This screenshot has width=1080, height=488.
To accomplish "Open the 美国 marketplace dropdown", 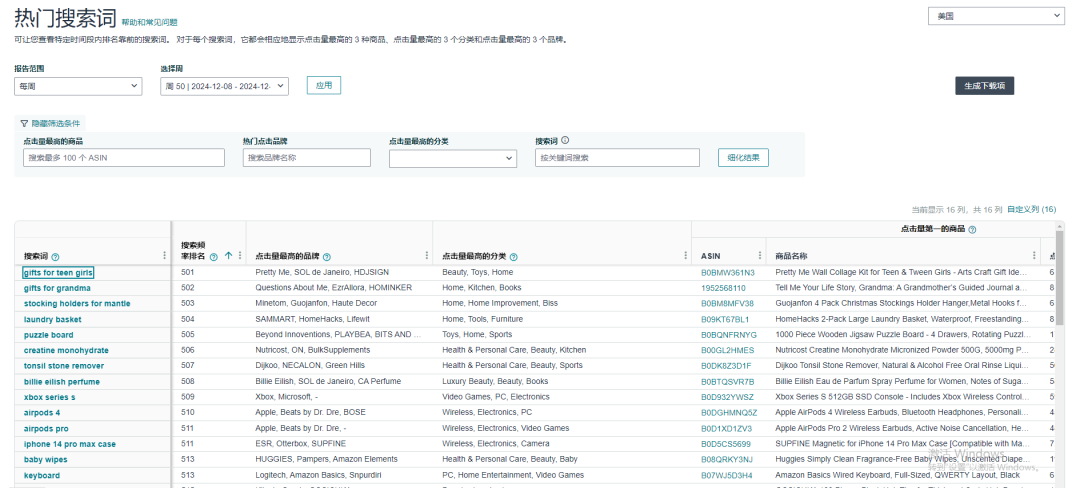I will tap(996, 17).
